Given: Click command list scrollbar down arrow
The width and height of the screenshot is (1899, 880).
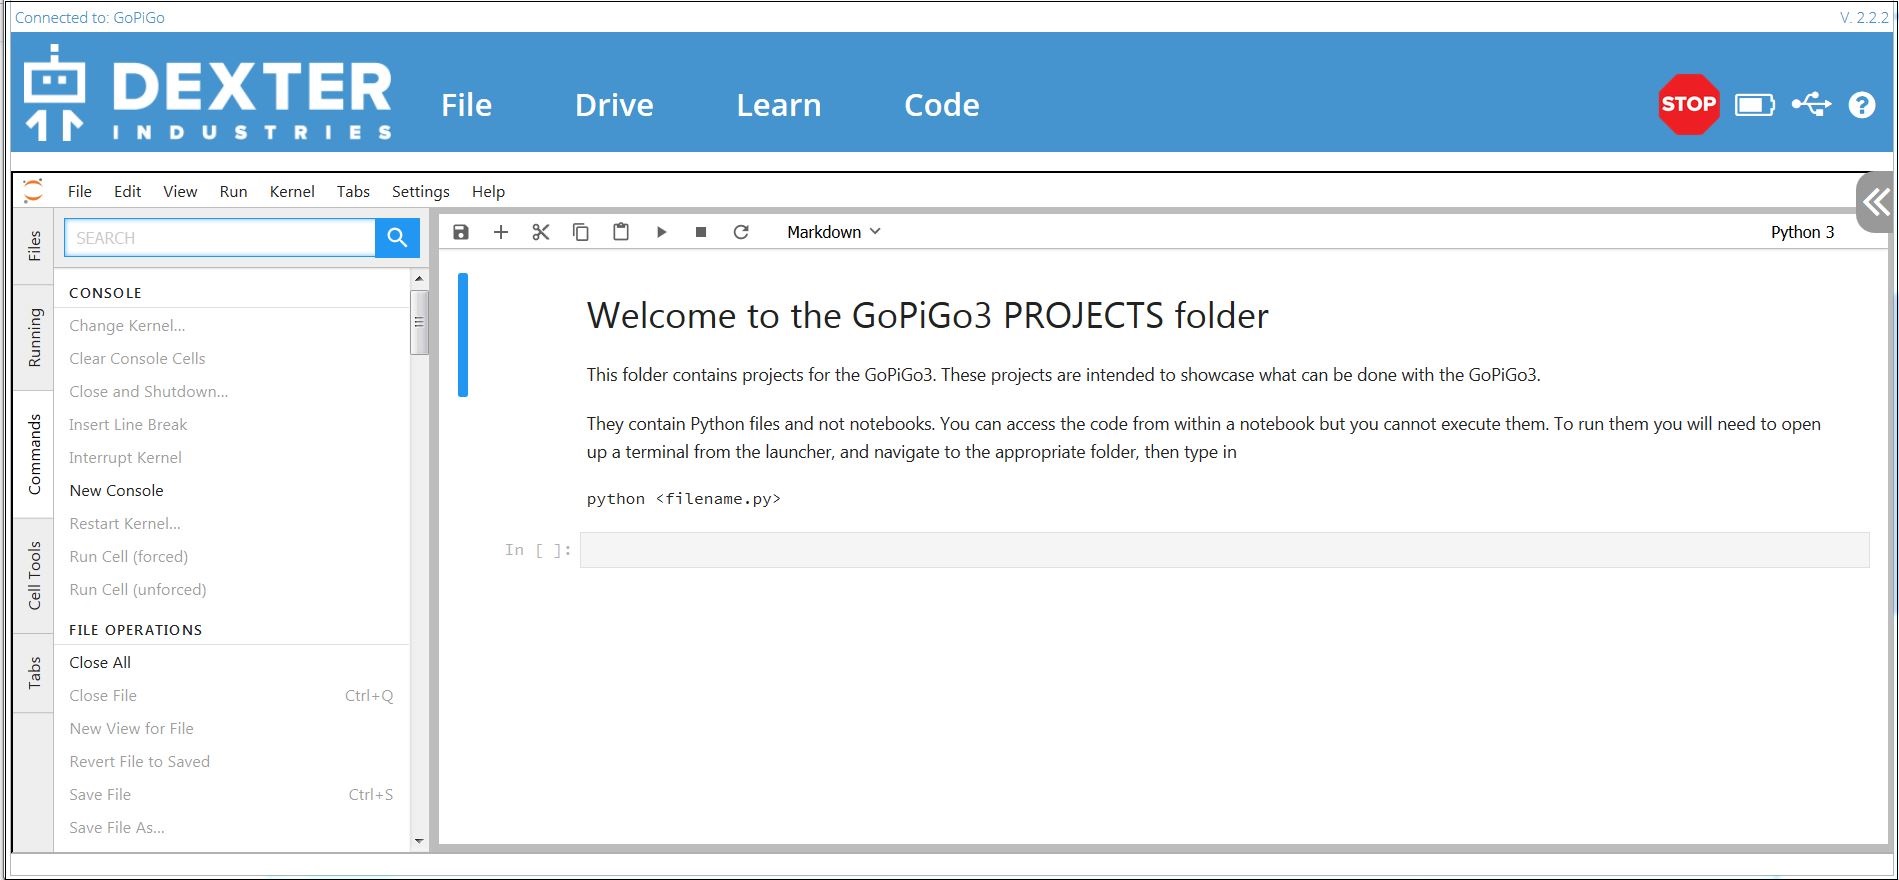Looking at the screenshot, I should pyautogui.click(x=419, y=842).
